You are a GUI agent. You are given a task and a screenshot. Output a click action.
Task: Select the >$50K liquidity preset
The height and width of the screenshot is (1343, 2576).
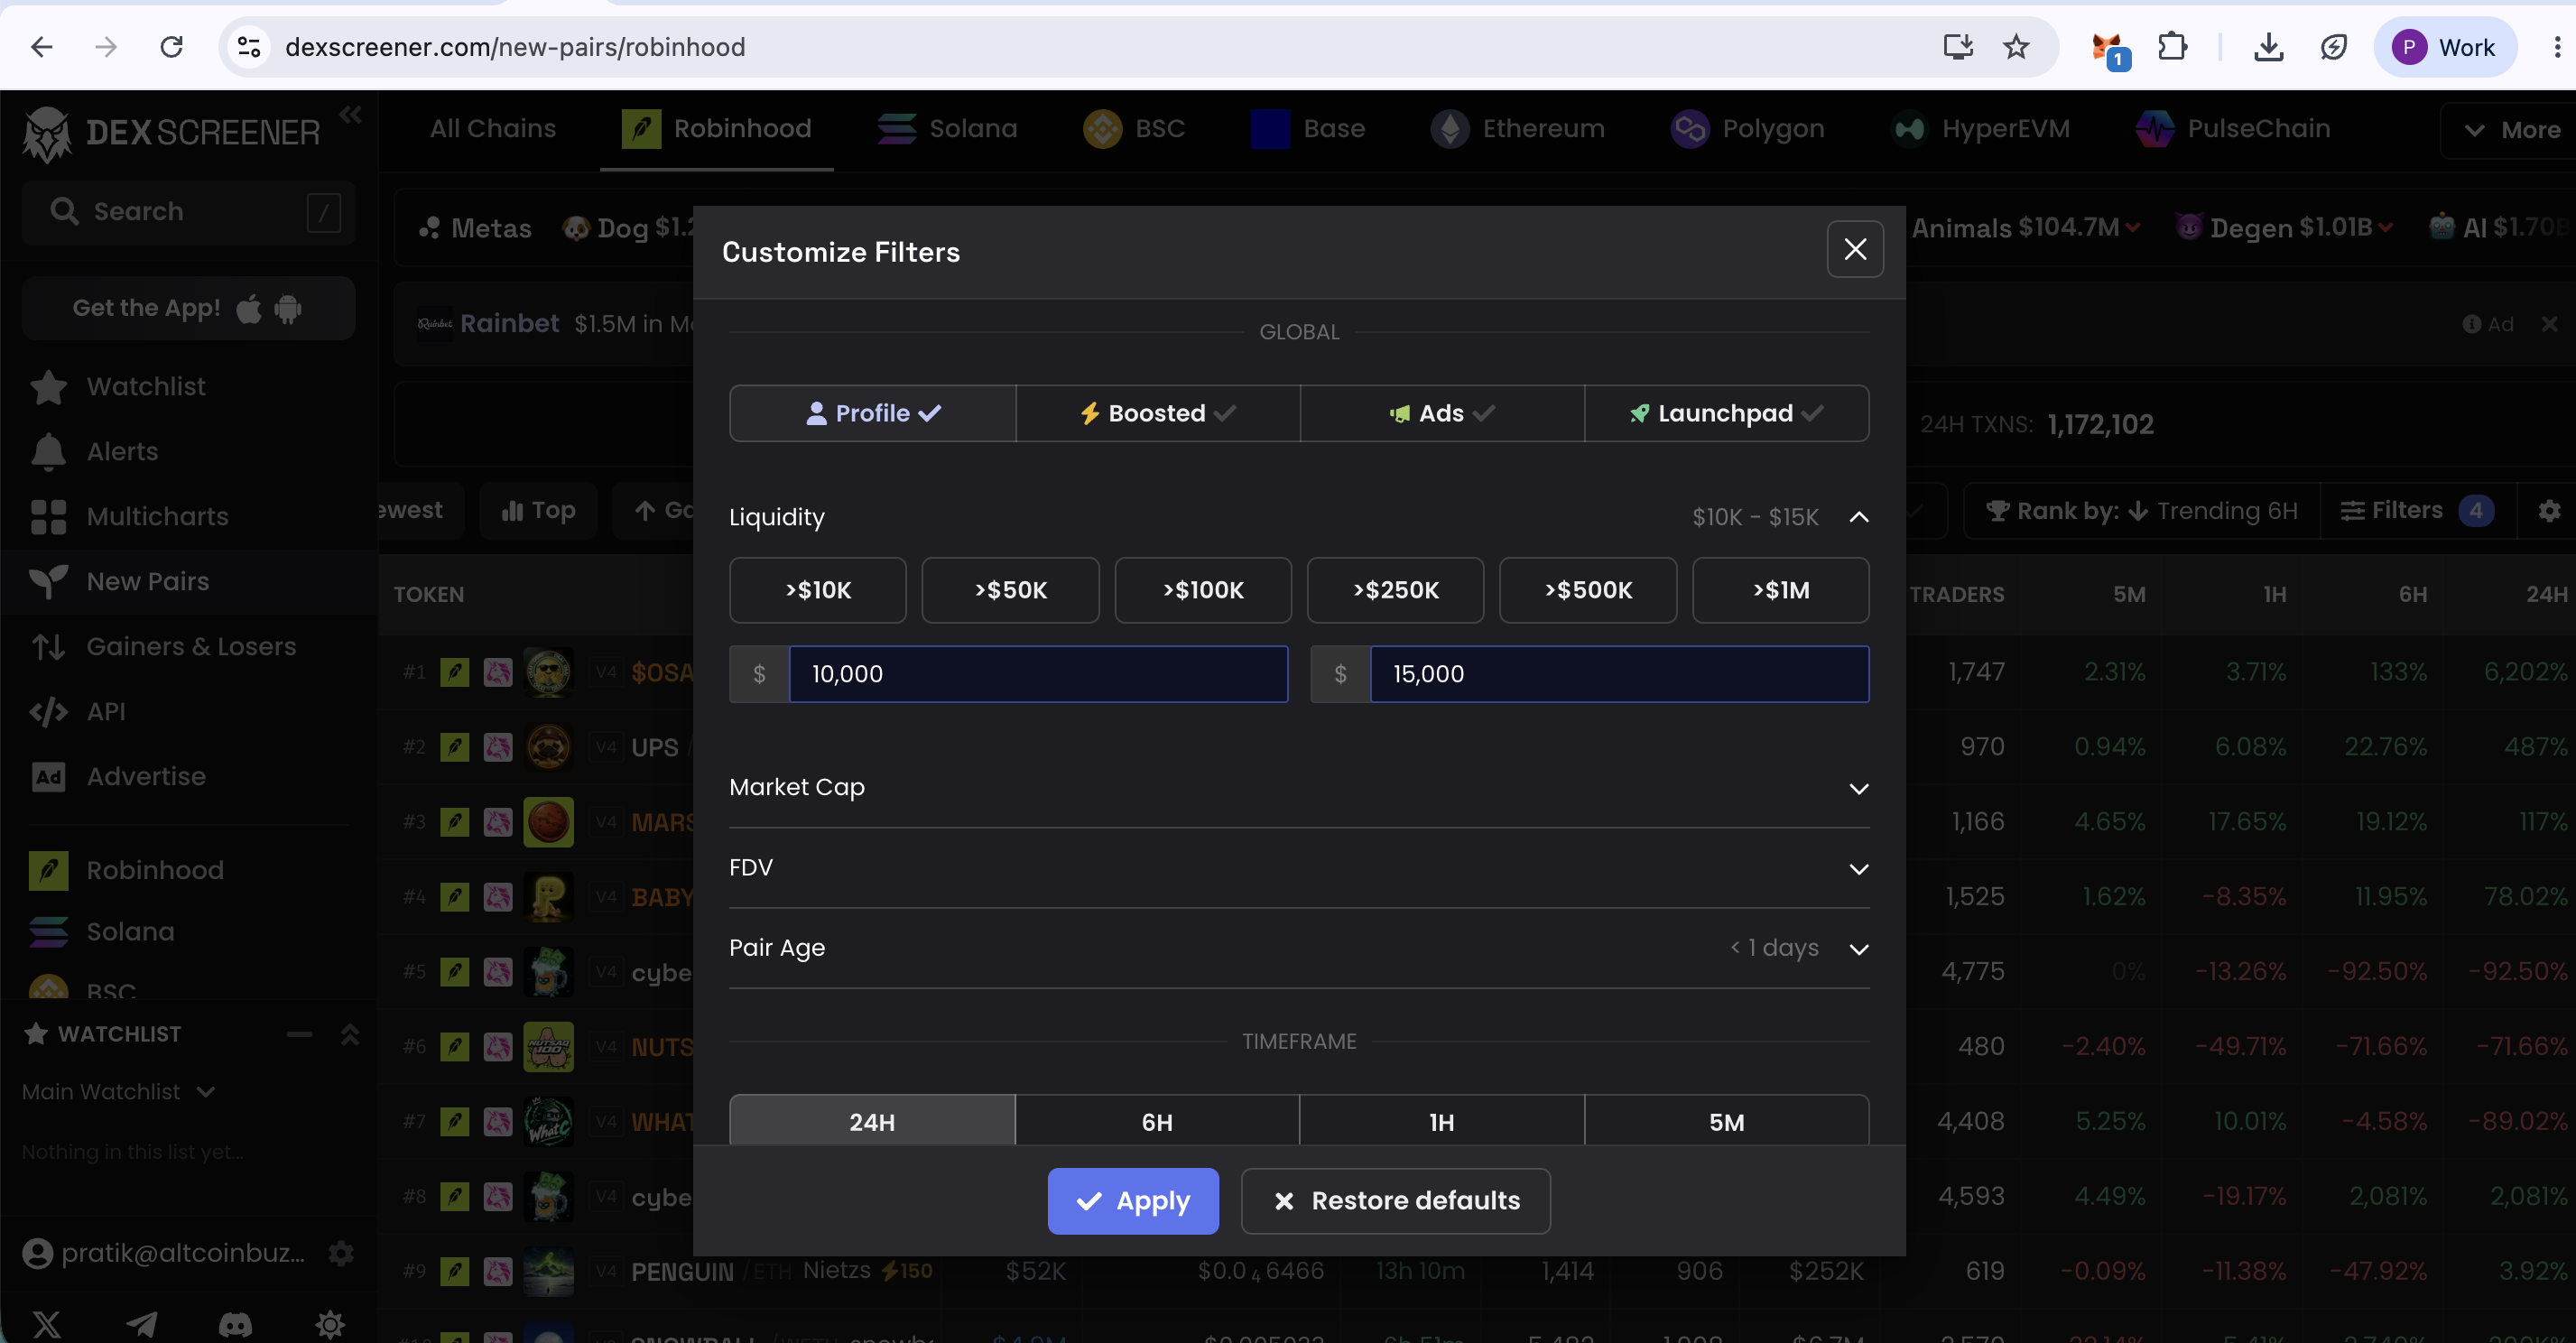pyautogui.click(x=1010, y=590)
